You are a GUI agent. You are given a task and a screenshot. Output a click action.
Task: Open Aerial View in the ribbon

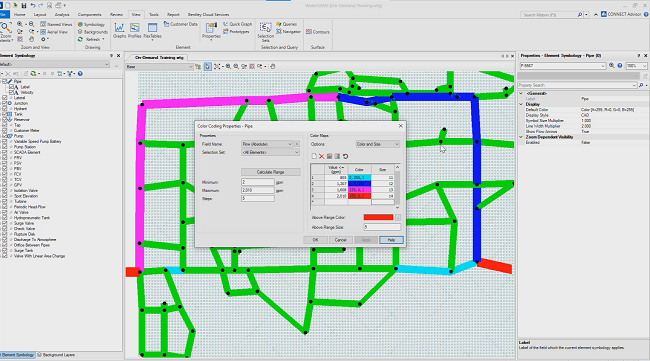(x=54, y=32)
